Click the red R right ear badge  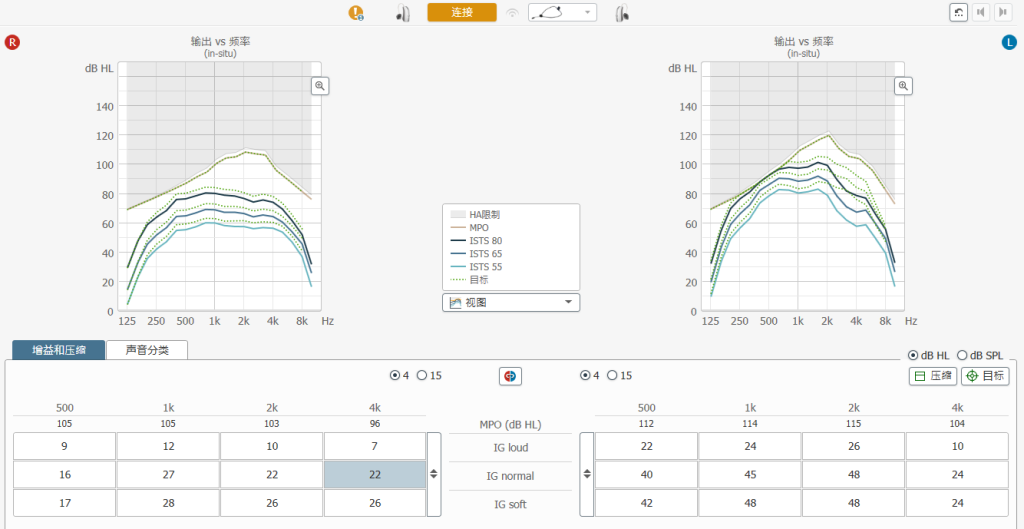13,42
